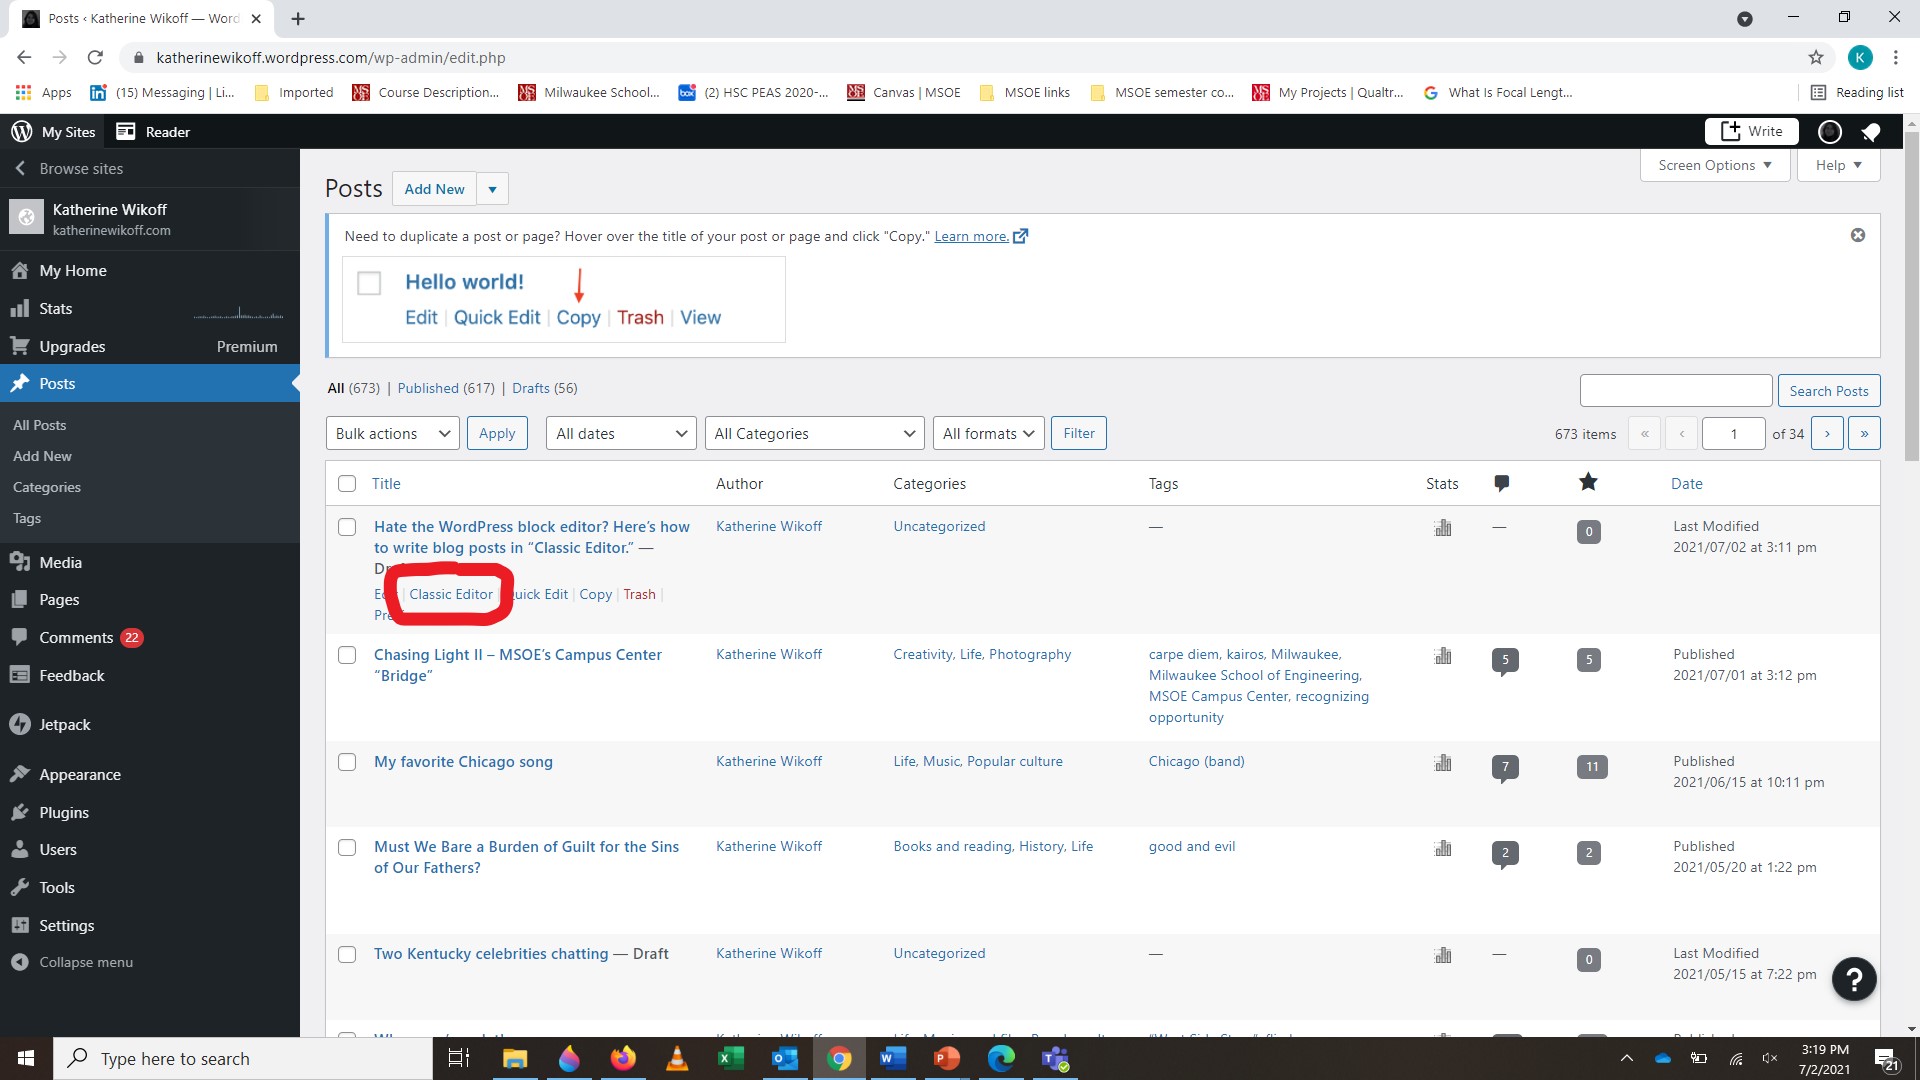Viewport: 1920px width, 1080px height.
Task: Open WordPress notifications bell icon
Action: click(x=1870, y=132)
